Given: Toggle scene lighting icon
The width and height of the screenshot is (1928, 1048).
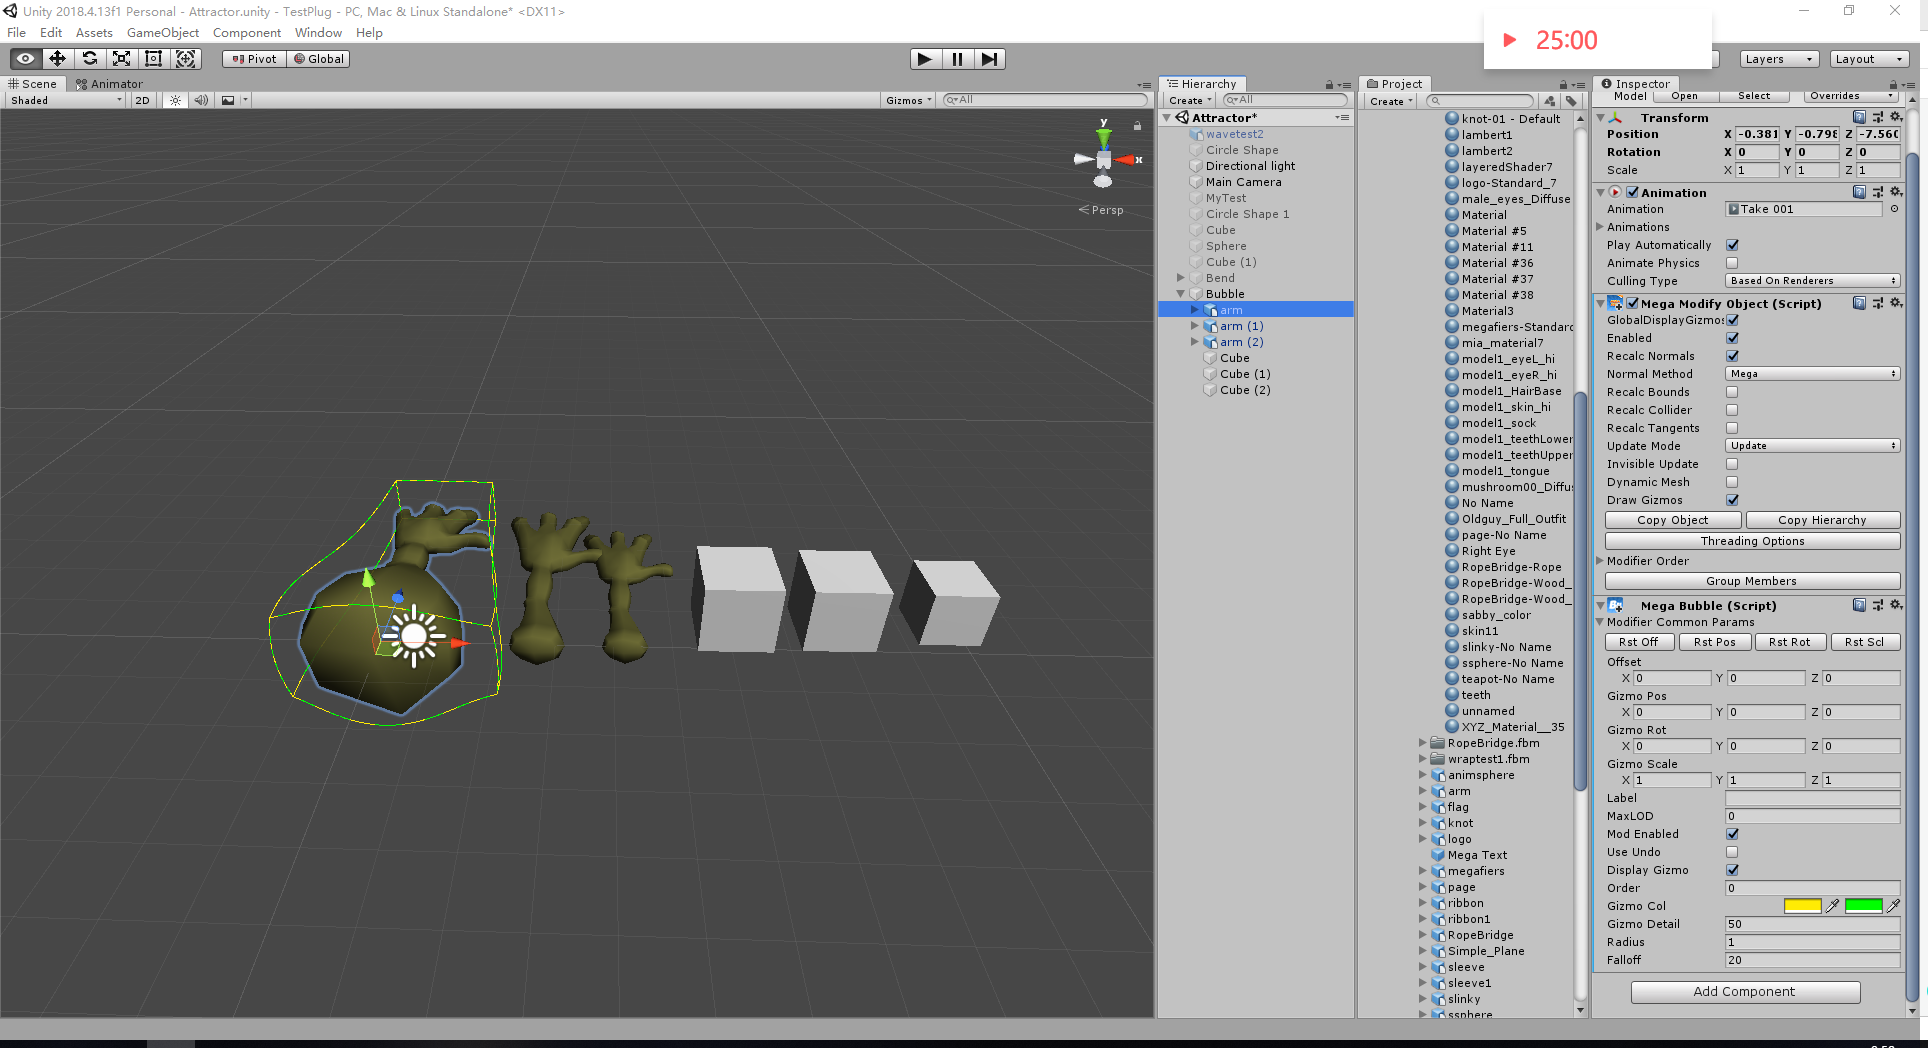Looking at the screenshot, I should (175, 100).
